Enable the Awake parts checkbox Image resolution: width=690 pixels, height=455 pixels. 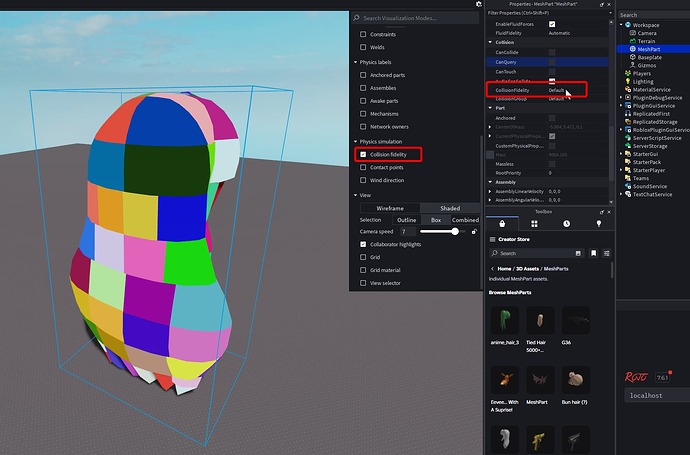click(363, 101)
